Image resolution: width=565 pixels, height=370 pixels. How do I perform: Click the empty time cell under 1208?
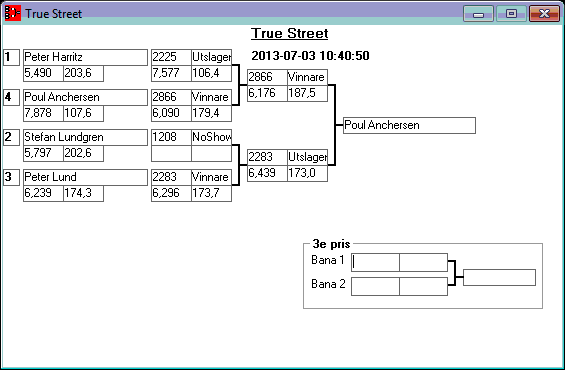(x=172, y=153)
